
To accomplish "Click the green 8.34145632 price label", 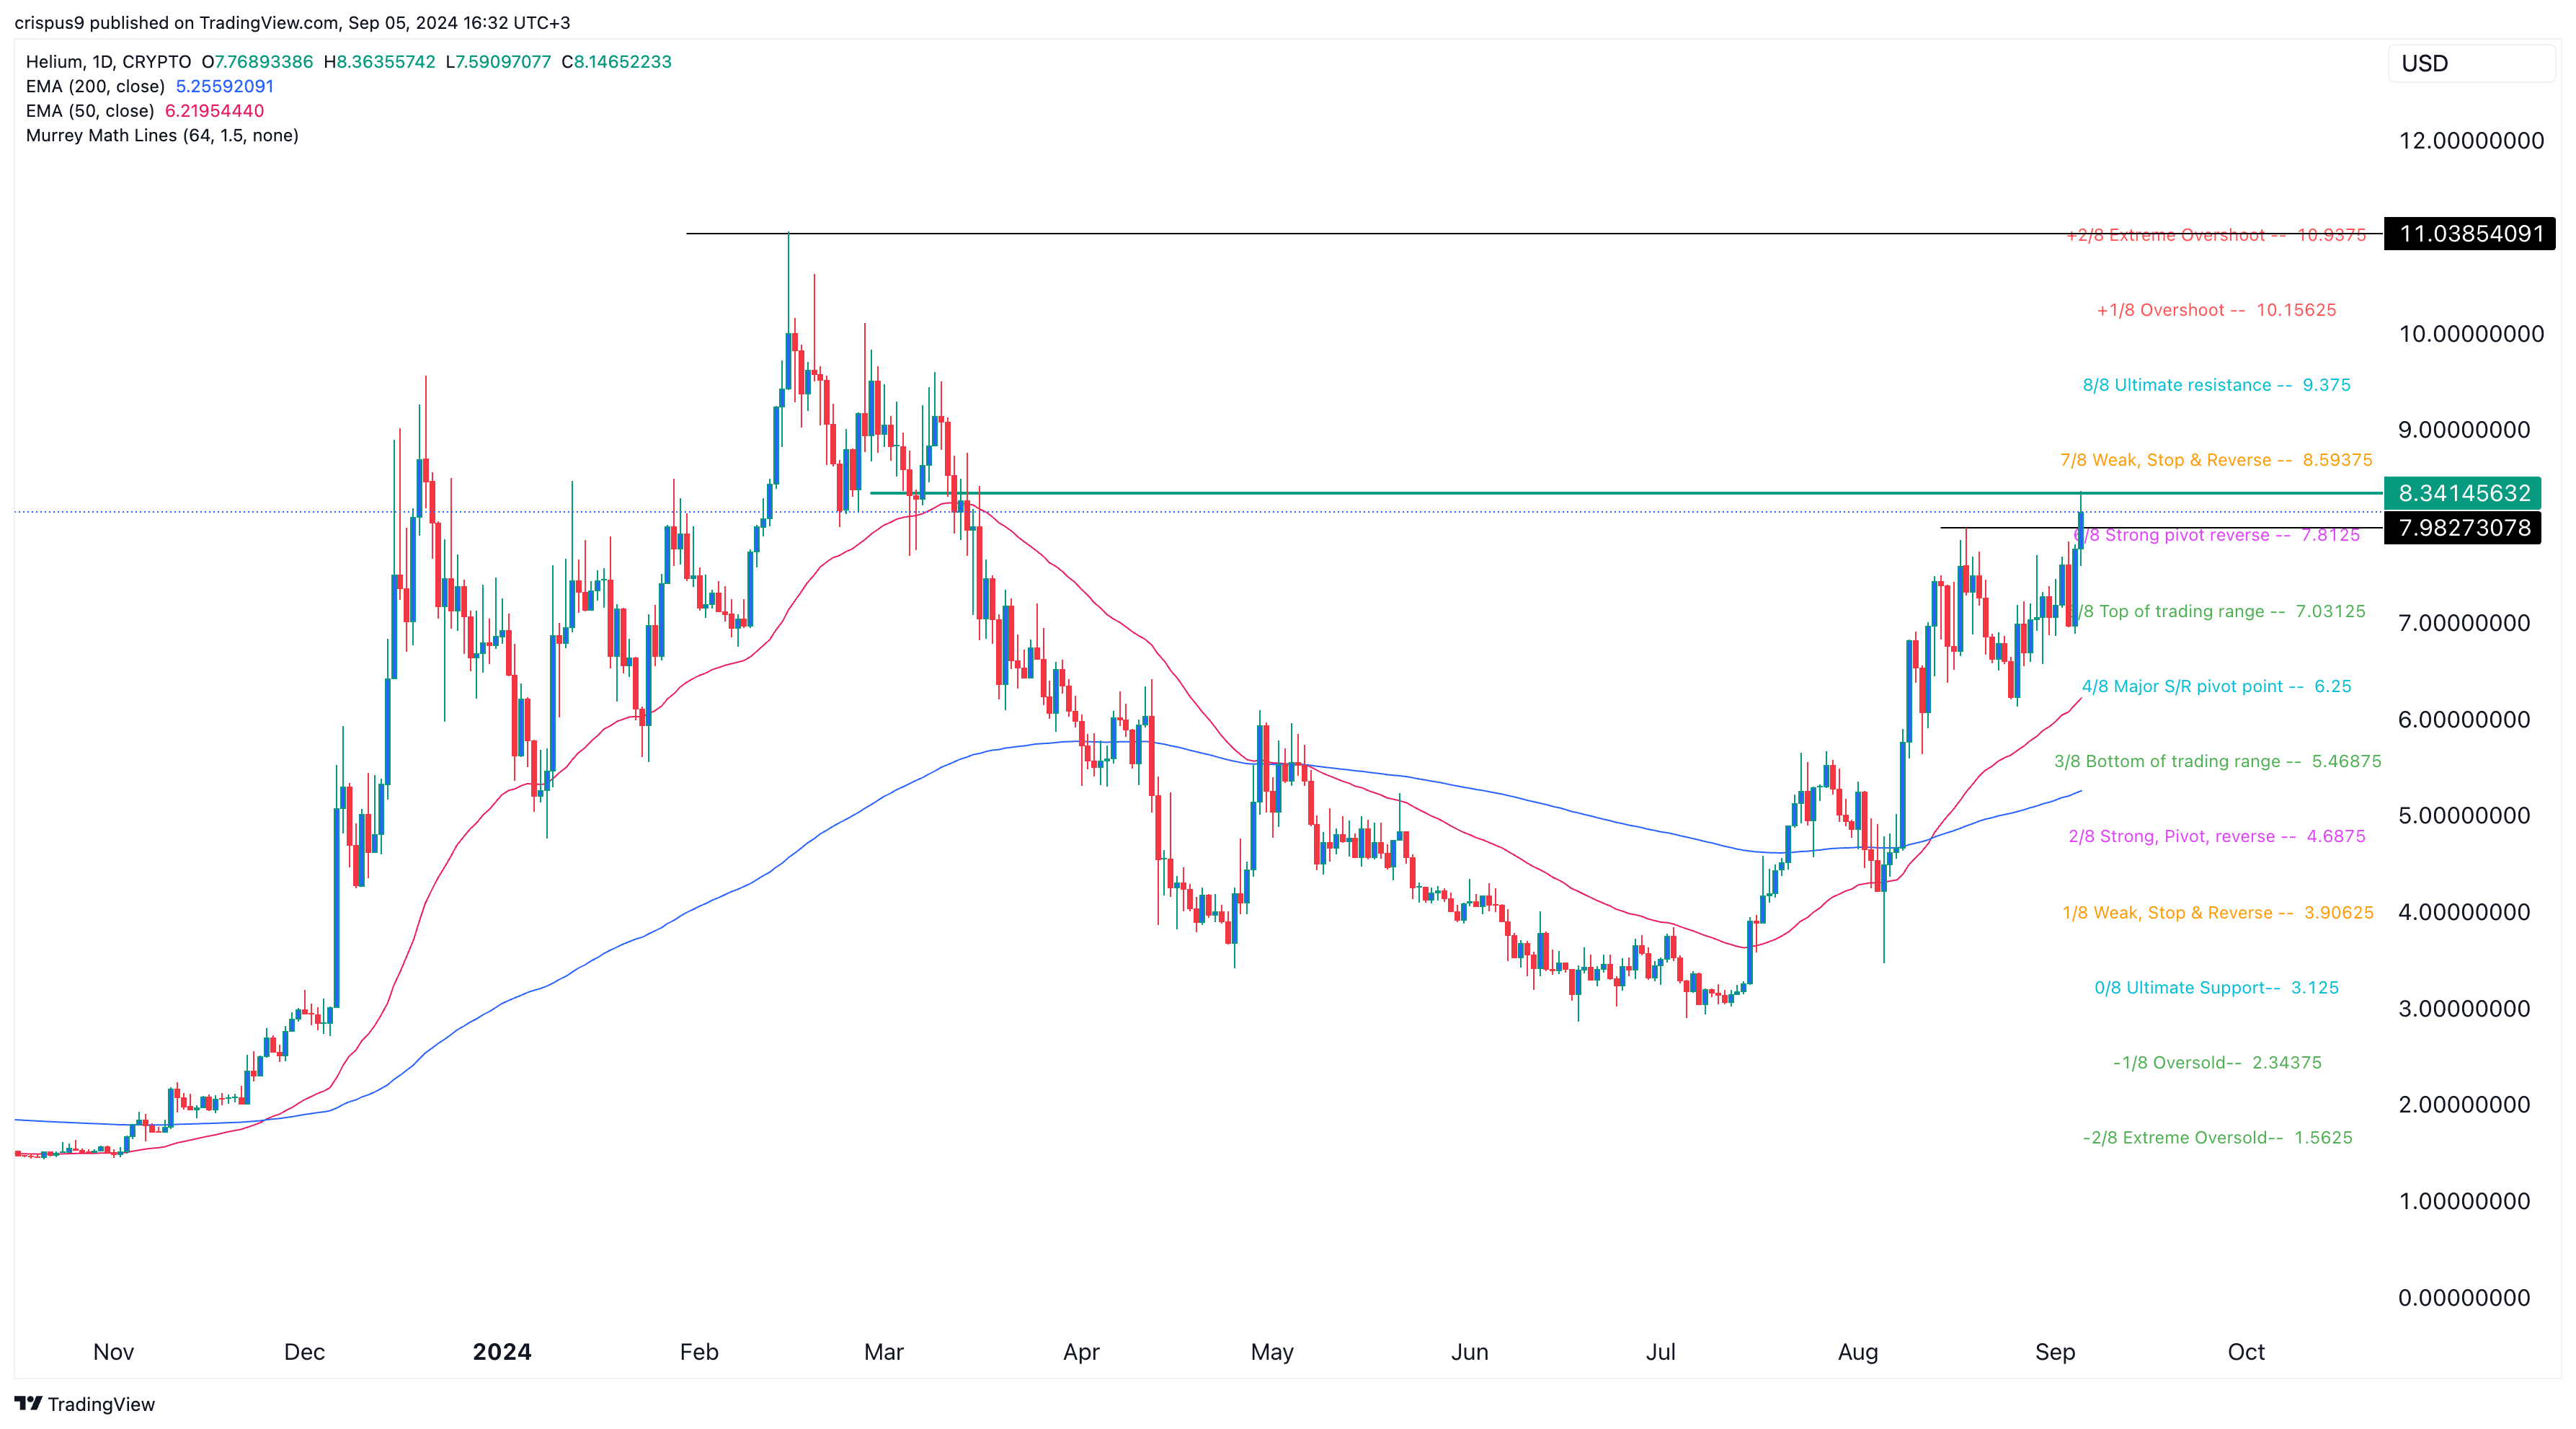I will pos(2463,493).
